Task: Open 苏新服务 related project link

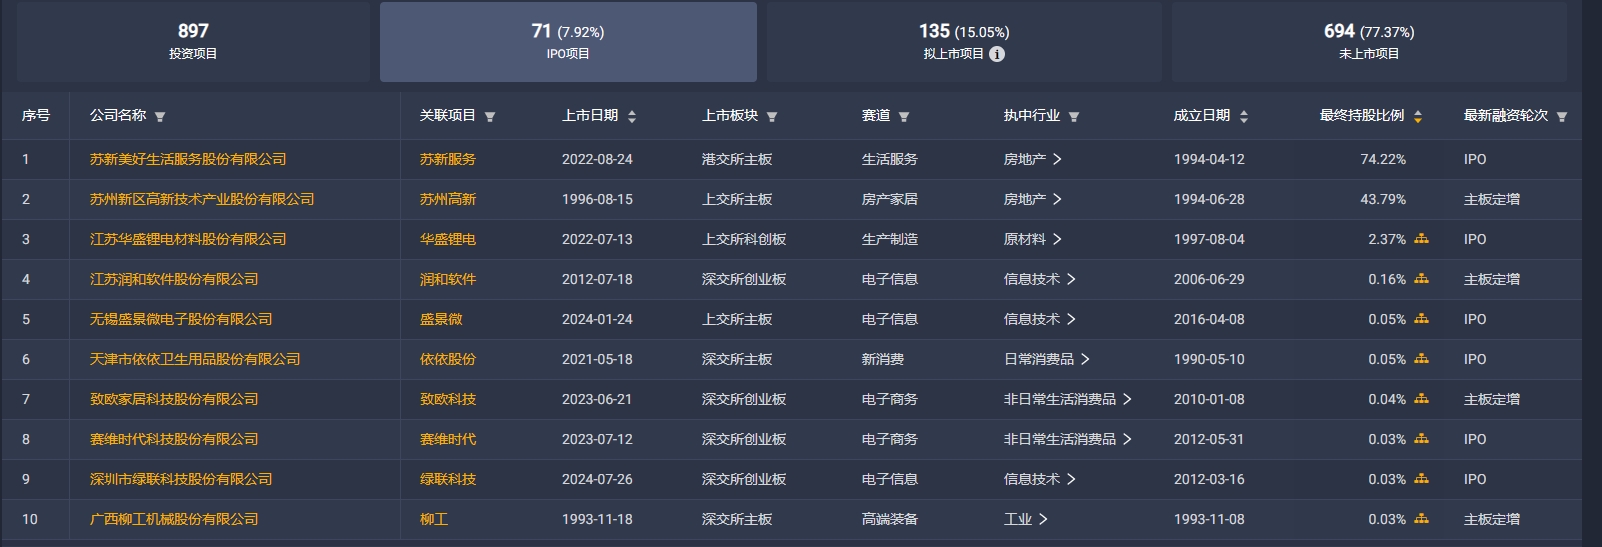Action: [x=448, y=159]
